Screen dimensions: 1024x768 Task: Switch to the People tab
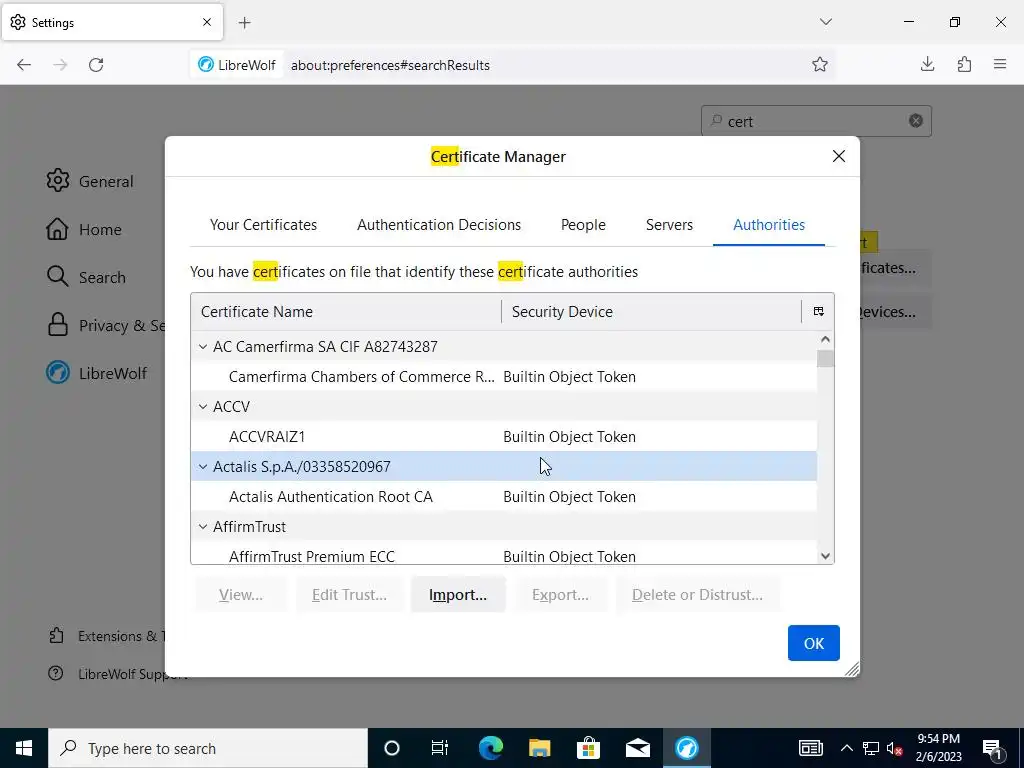pyautogui.click(x=583, y=225)
